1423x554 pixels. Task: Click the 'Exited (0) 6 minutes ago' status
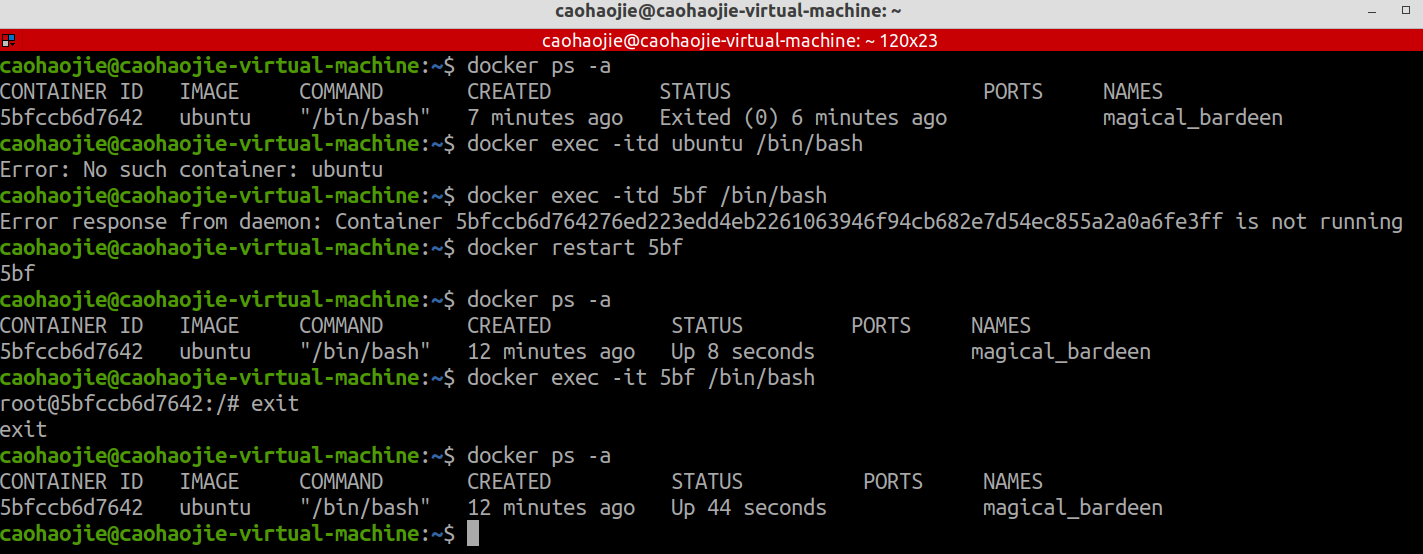click(x=803, y=118)
